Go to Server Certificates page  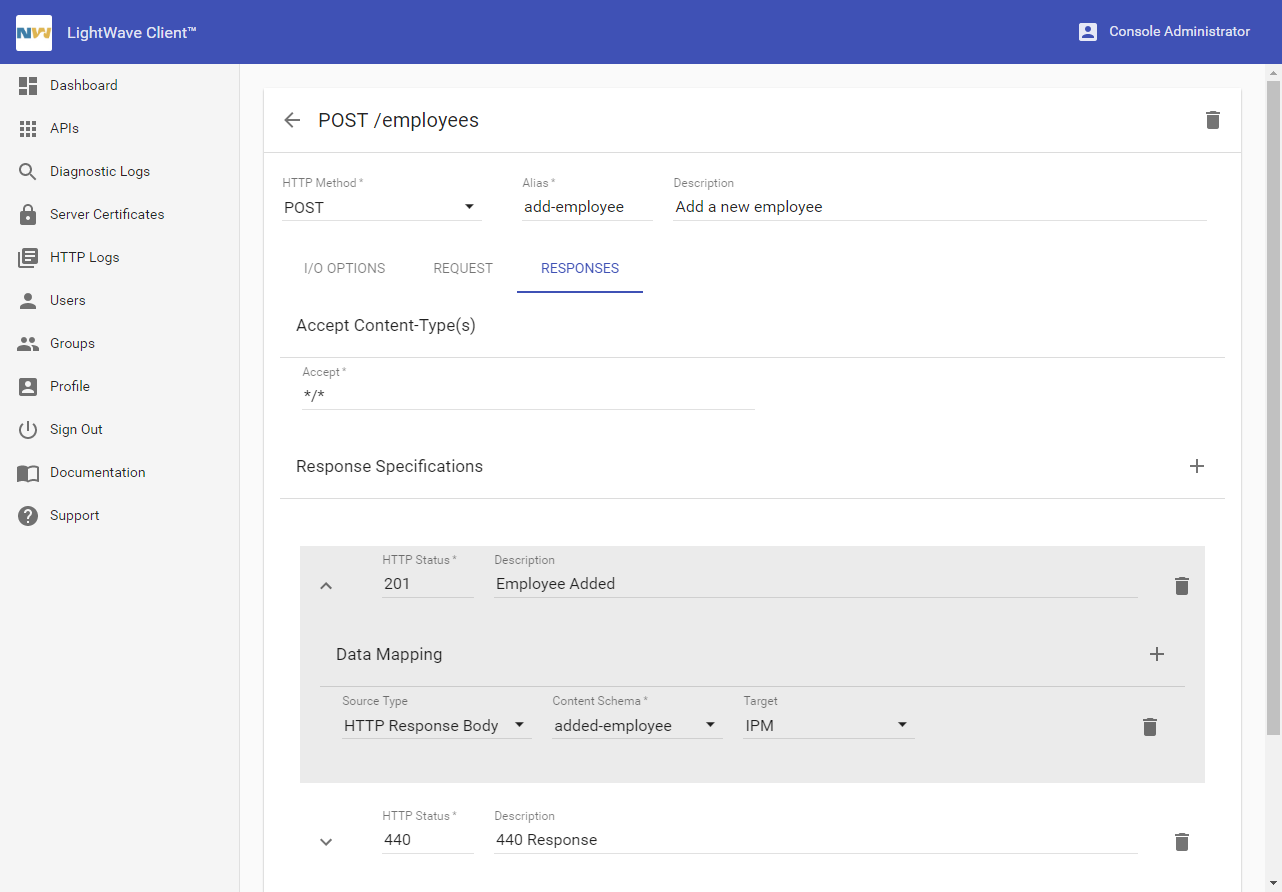pos(107,214)
